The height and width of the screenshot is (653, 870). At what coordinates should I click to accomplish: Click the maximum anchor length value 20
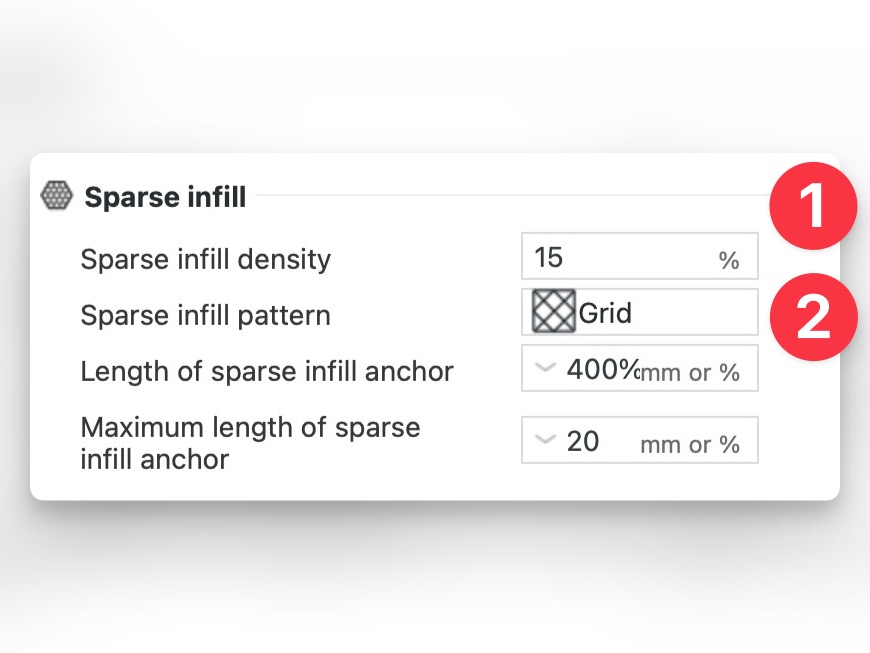pyautogui.click(x=583, y=441)
